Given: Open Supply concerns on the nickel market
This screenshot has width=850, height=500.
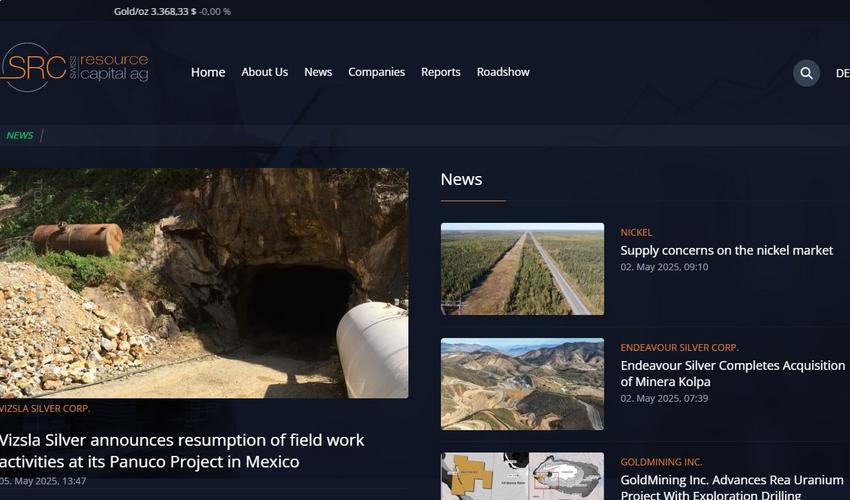Looking at the screenshot, I should point(726,251).
